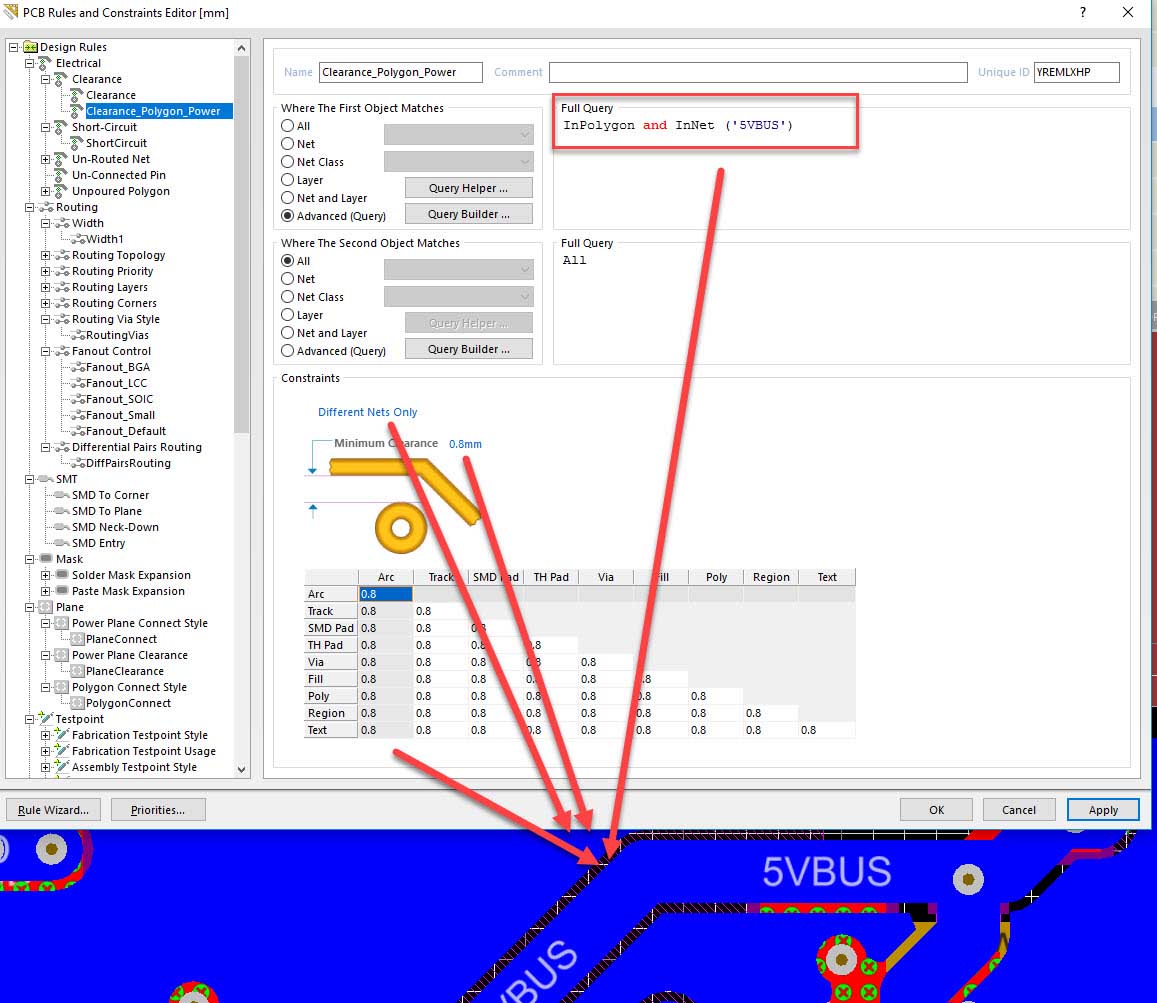Expand the Unpoured Polygon tree node
Viewport: 1157px width, 1003px height.
45,191
